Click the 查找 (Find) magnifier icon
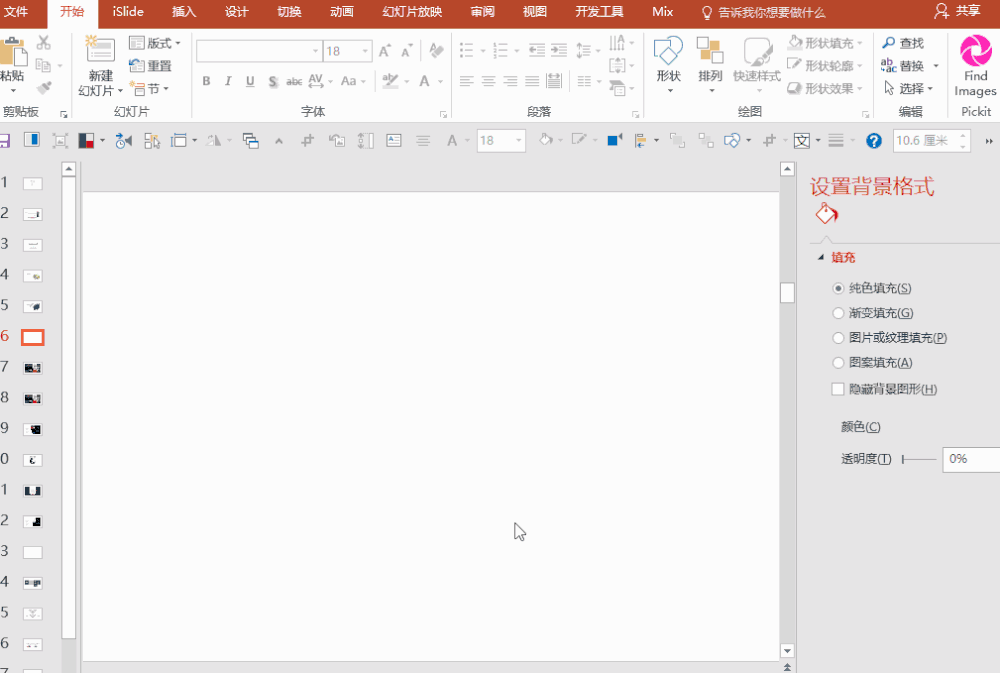 tap(888, 43)
